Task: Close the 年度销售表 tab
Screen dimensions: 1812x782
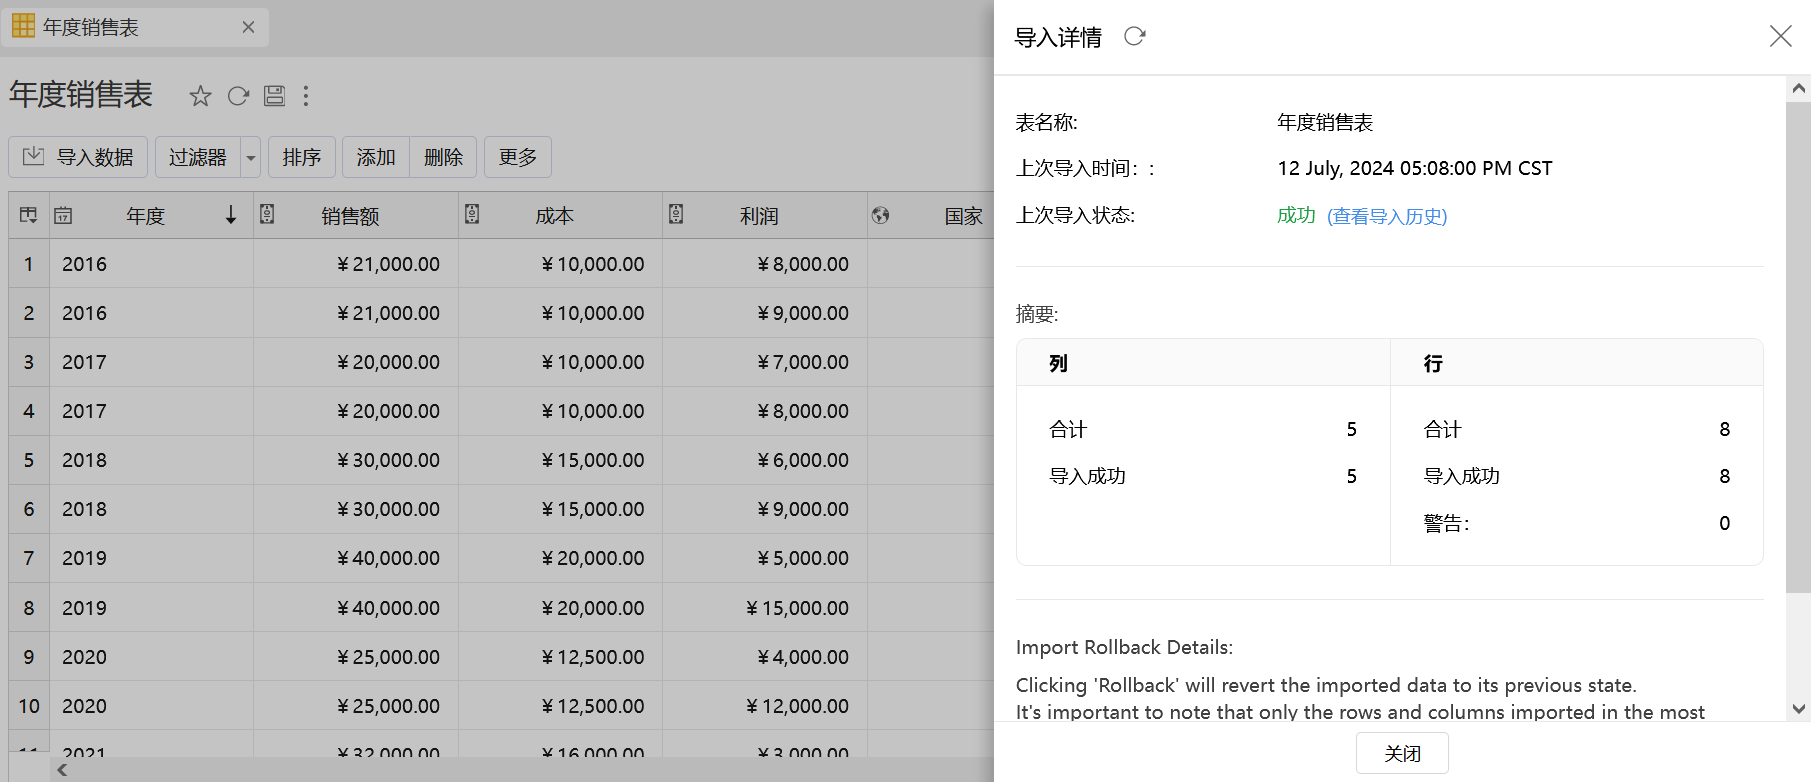Action: [248, 27]
